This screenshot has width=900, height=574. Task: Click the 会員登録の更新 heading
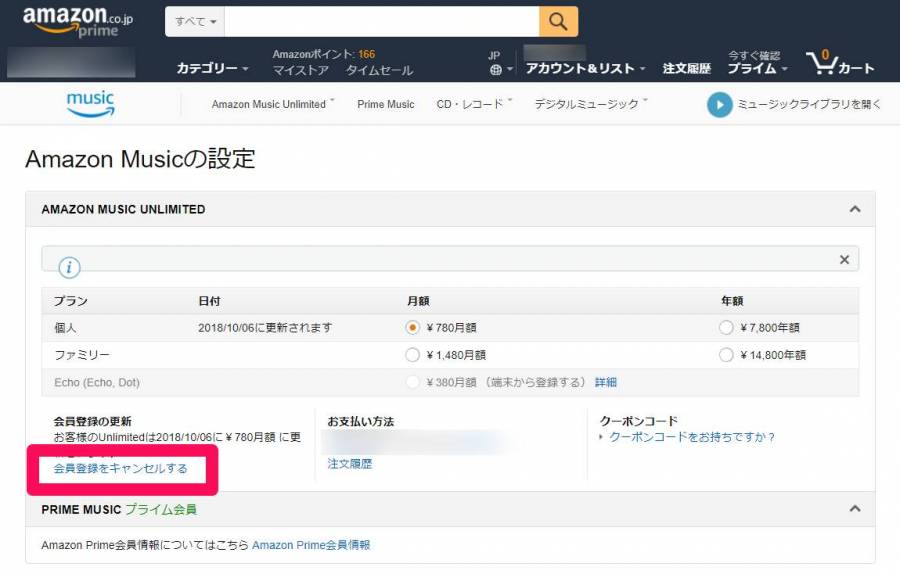(x=92, y=421)
